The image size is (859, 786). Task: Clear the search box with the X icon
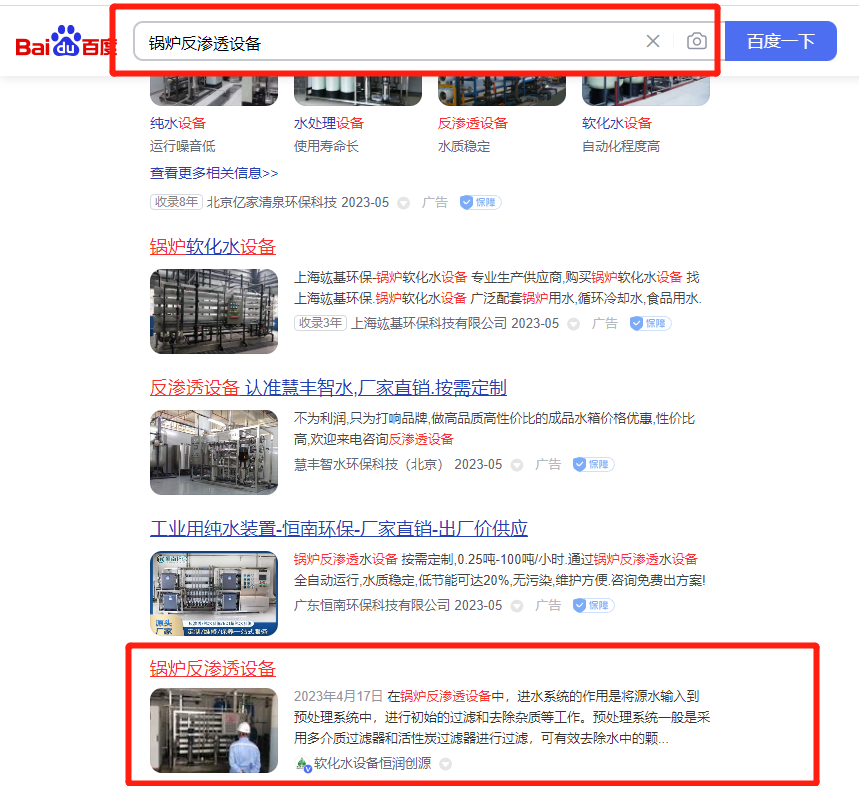point(653,41)
